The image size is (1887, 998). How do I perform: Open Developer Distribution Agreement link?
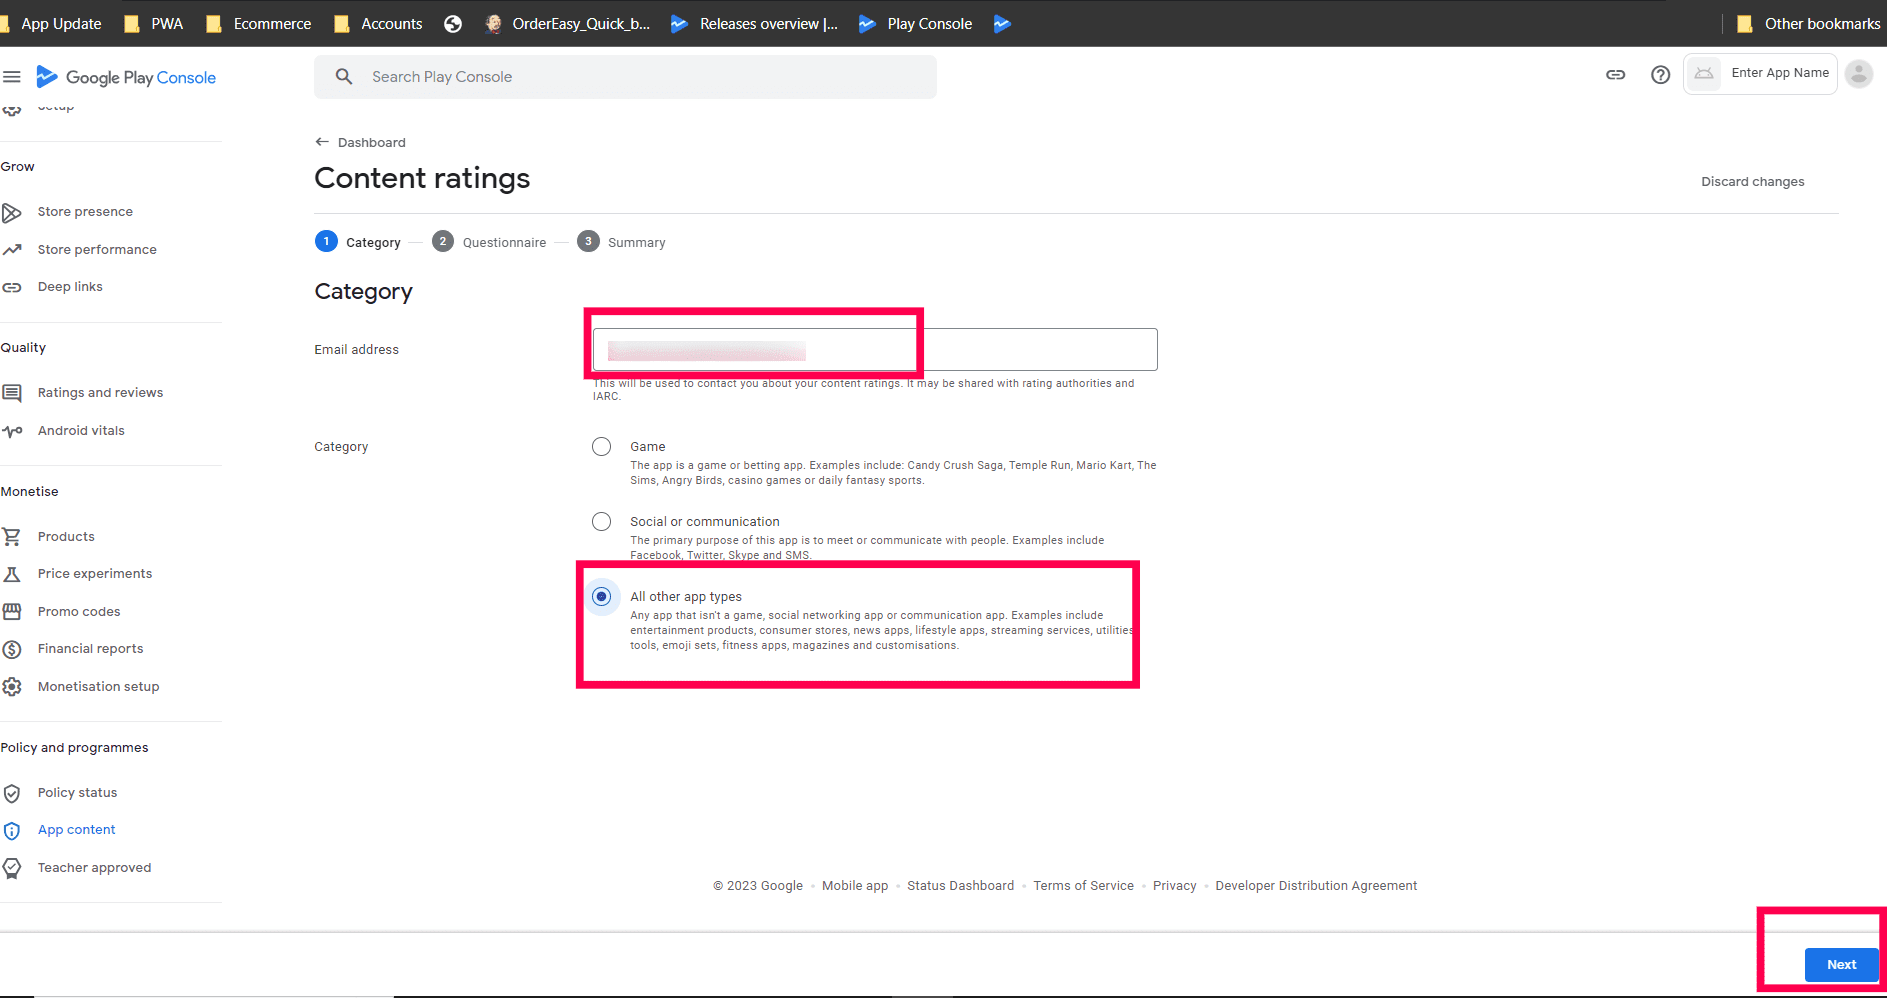point(1316,886)
